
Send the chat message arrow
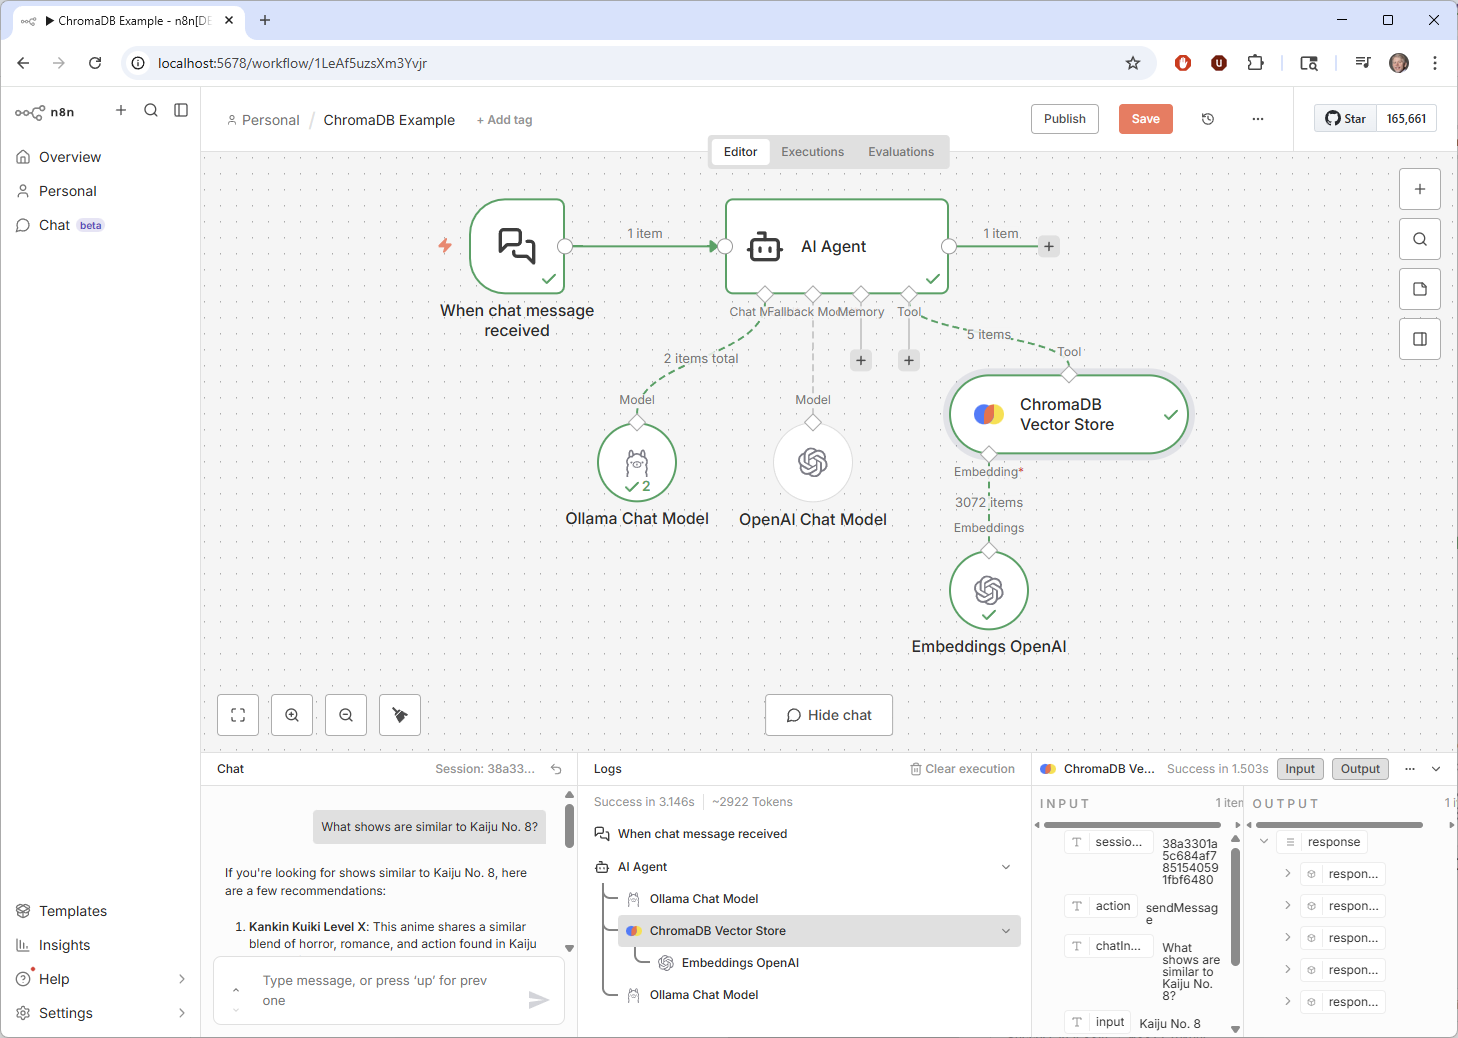point(539,999)
